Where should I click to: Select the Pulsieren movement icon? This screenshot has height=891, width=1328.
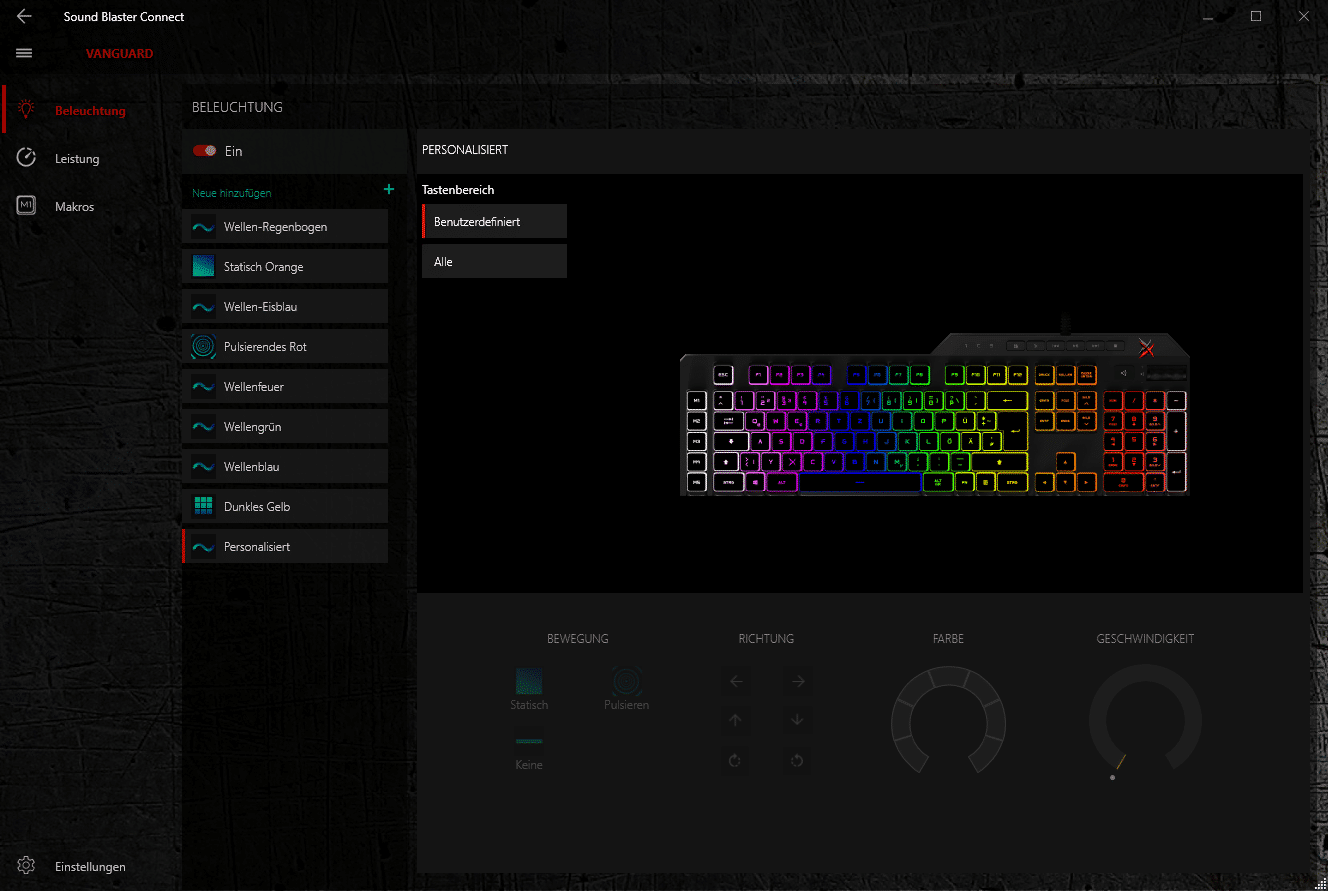point(626,681)
